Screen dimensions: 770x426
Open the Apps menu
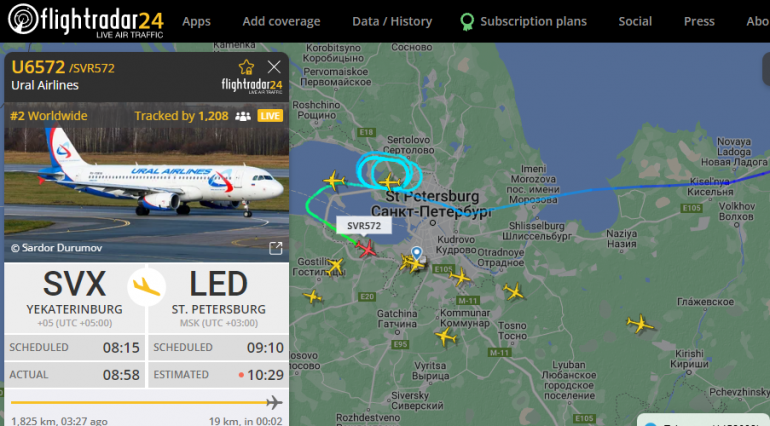[196, 22]
